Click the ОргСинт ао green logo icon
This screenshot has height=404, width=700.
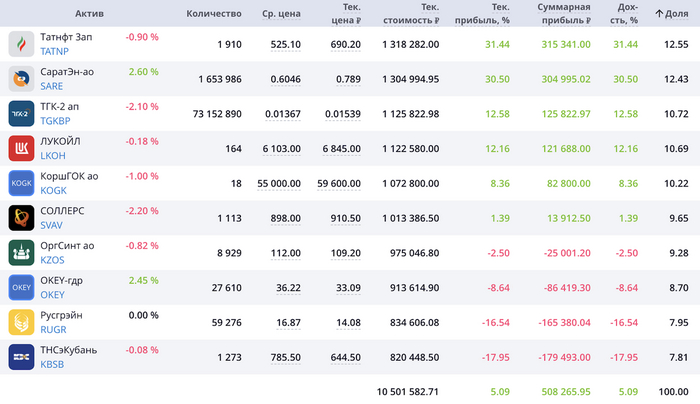click(x=22, y=253)
